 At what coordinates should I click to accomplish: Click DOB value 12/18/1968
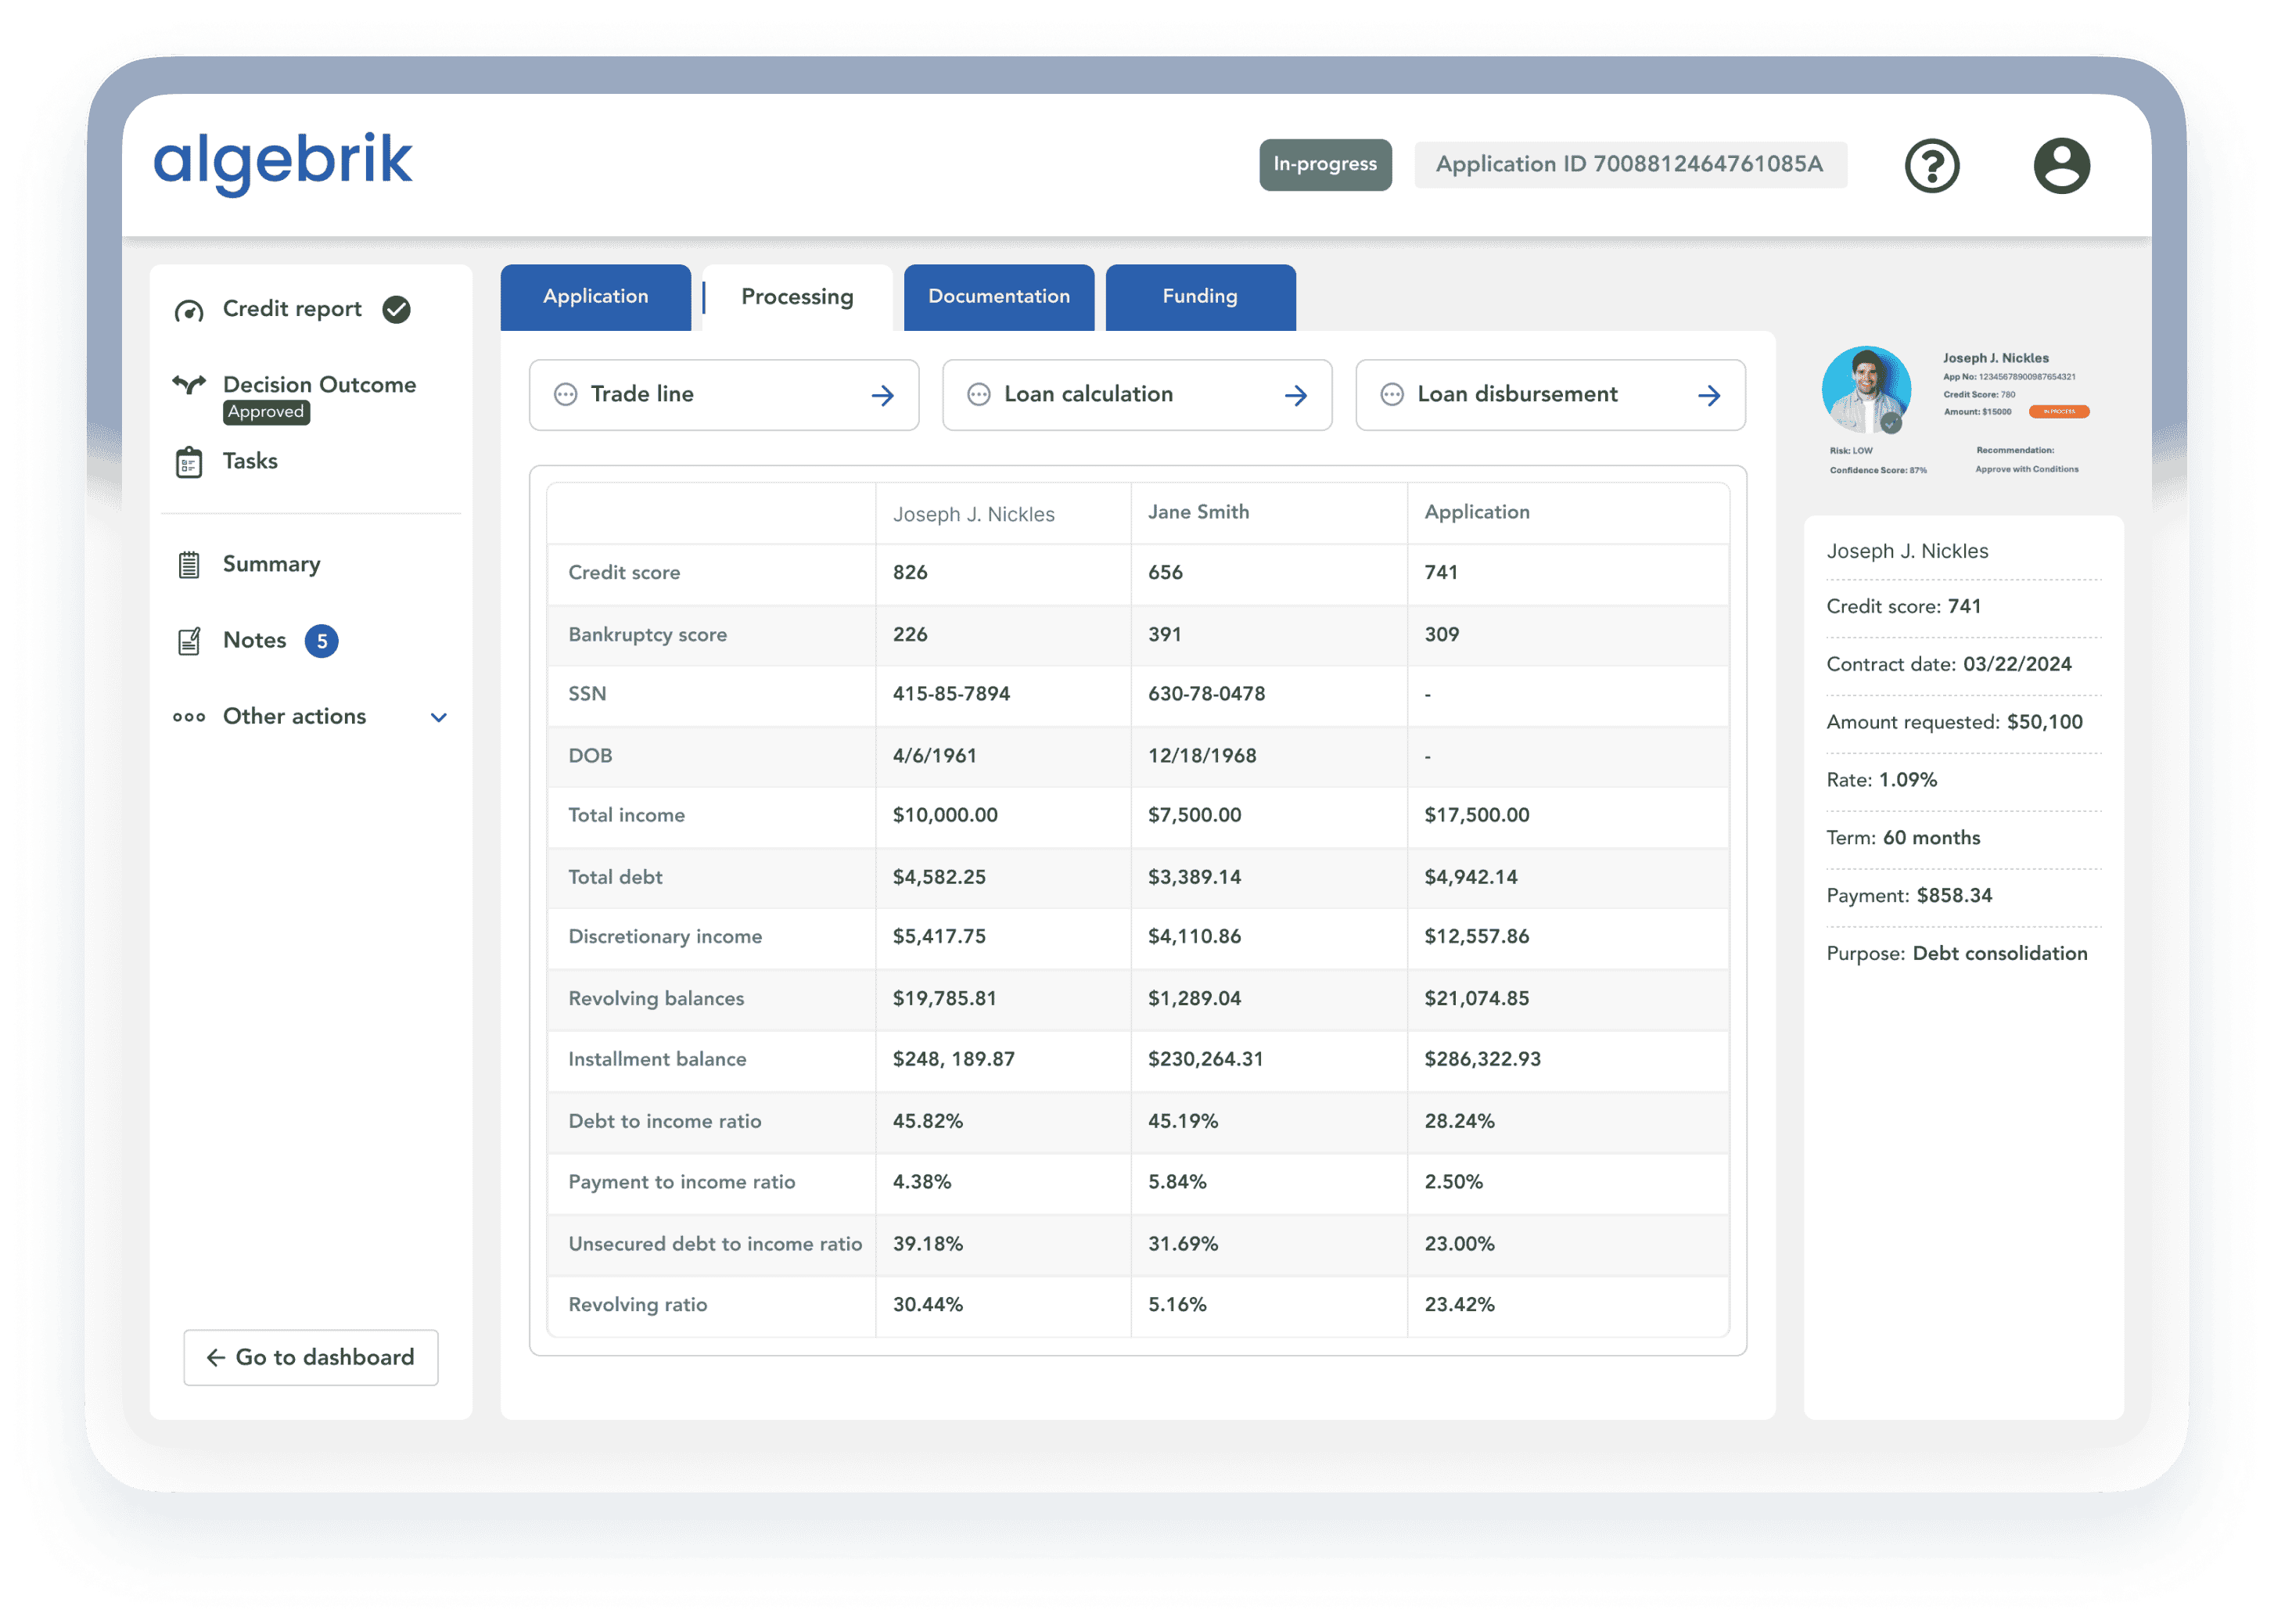(x=1202, y=756)
